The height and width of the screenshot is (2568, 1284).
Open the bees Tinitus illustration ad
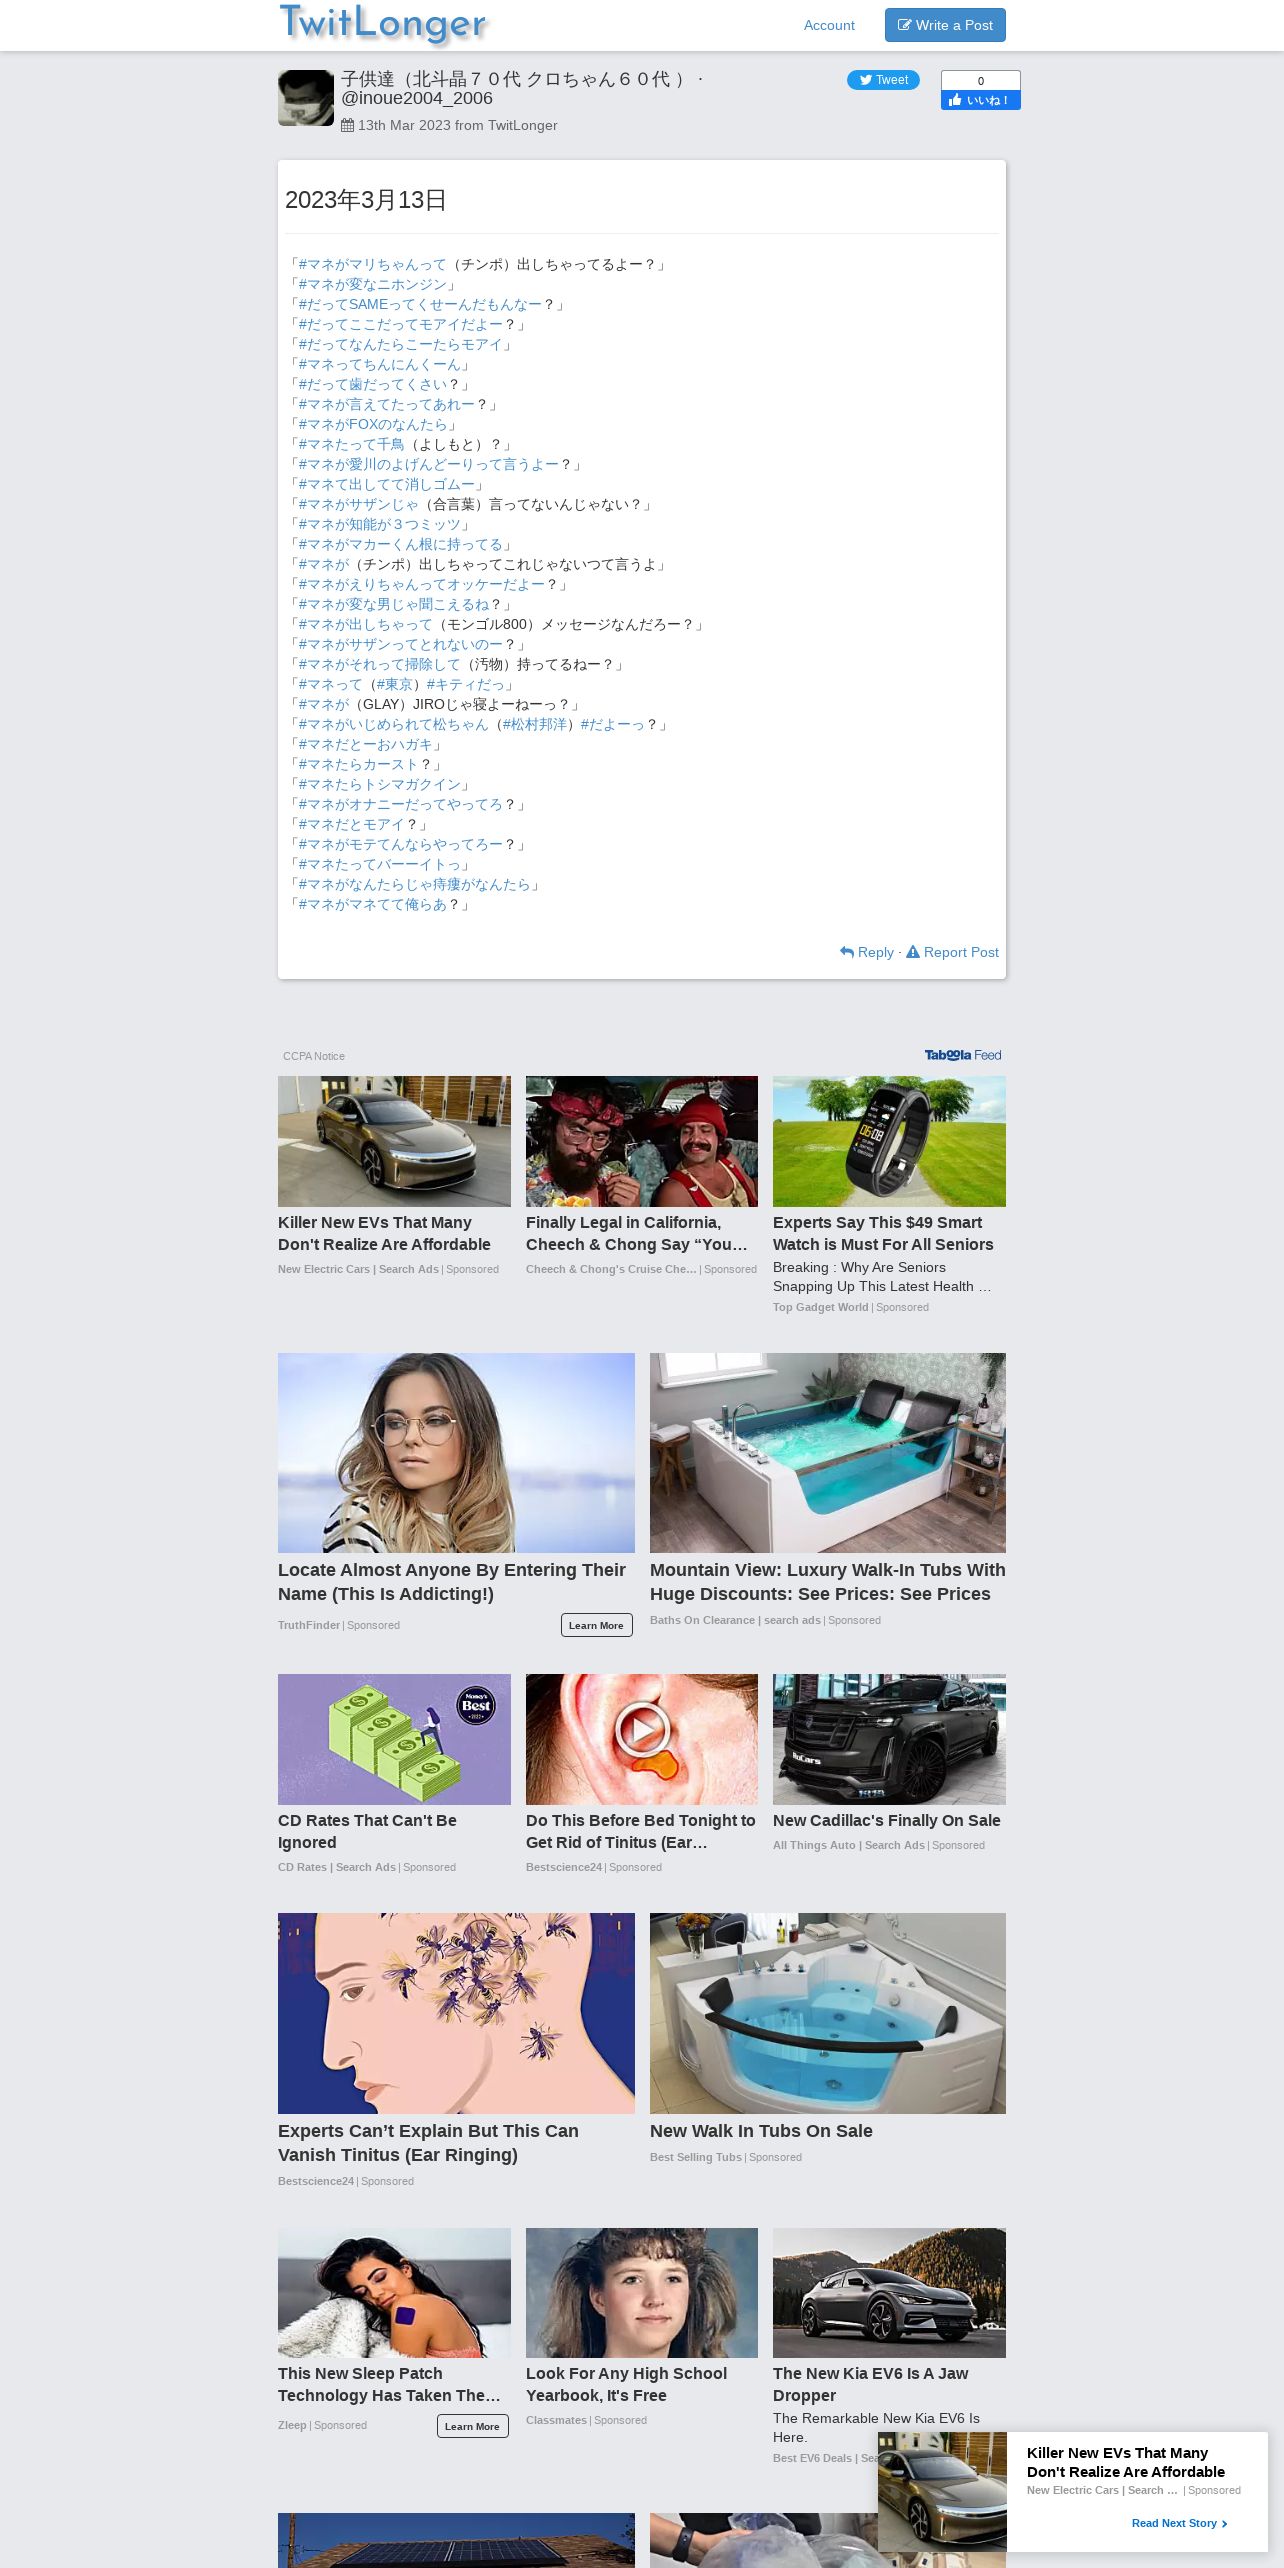click(456, 2013)
